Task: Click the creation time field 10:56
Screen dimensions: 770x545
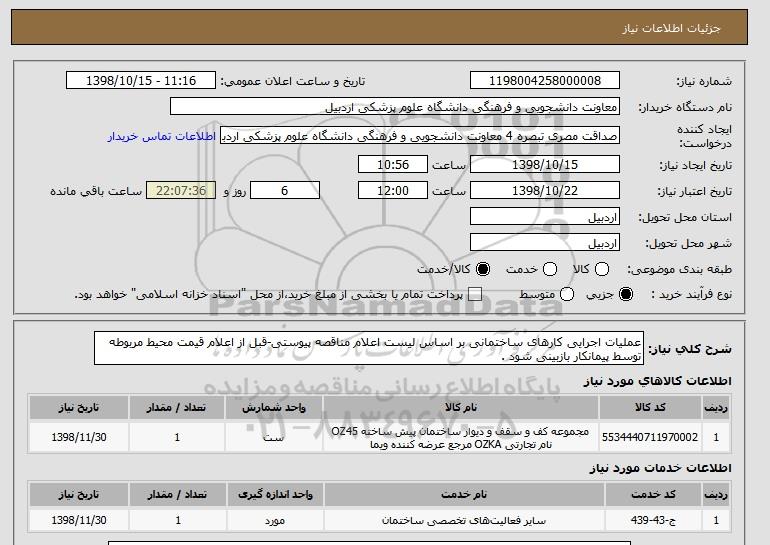Action: click(393, 164)
